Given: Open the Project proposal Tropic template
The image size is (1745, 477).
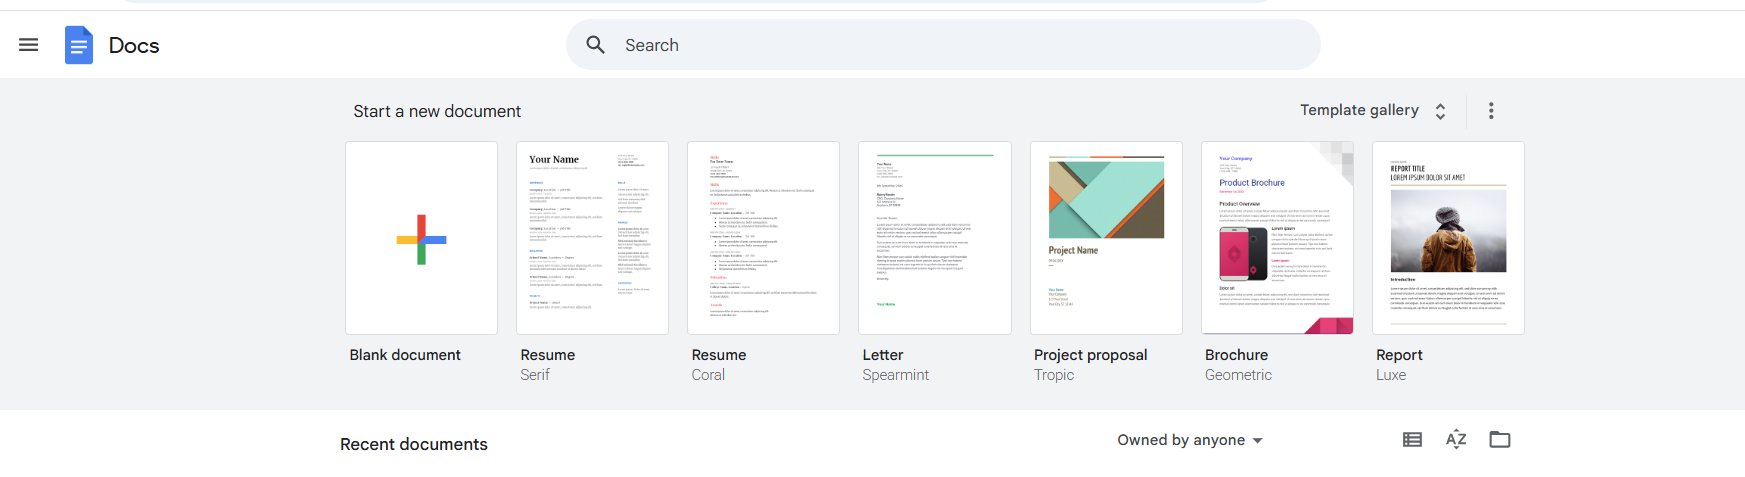Looking at the screenshot, I should pos(1106,238).
